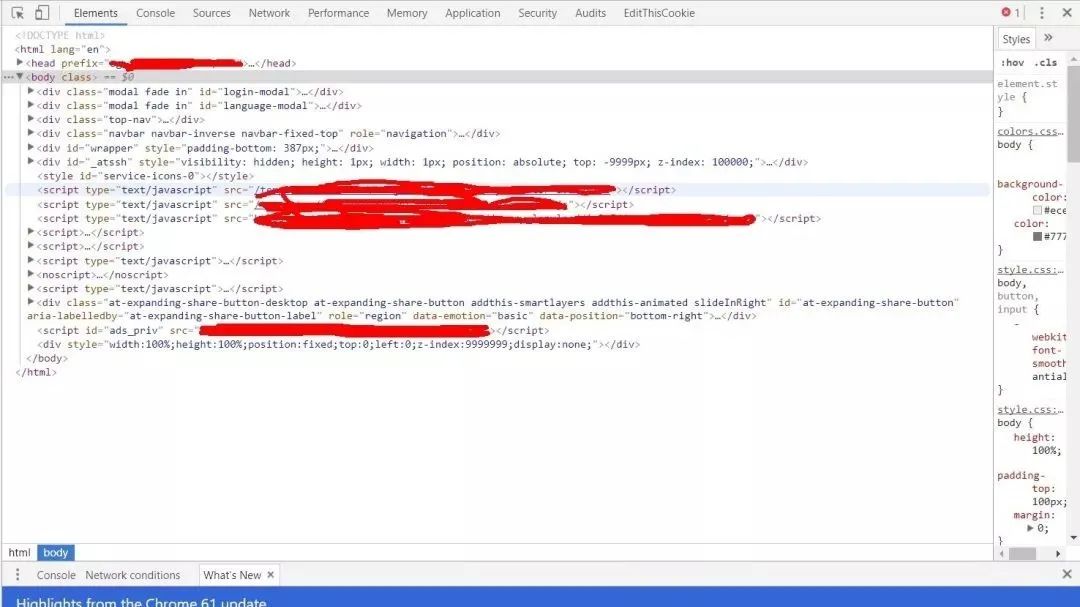Switch to the Elements tab
1080x607 pixels.
(95, 13)
